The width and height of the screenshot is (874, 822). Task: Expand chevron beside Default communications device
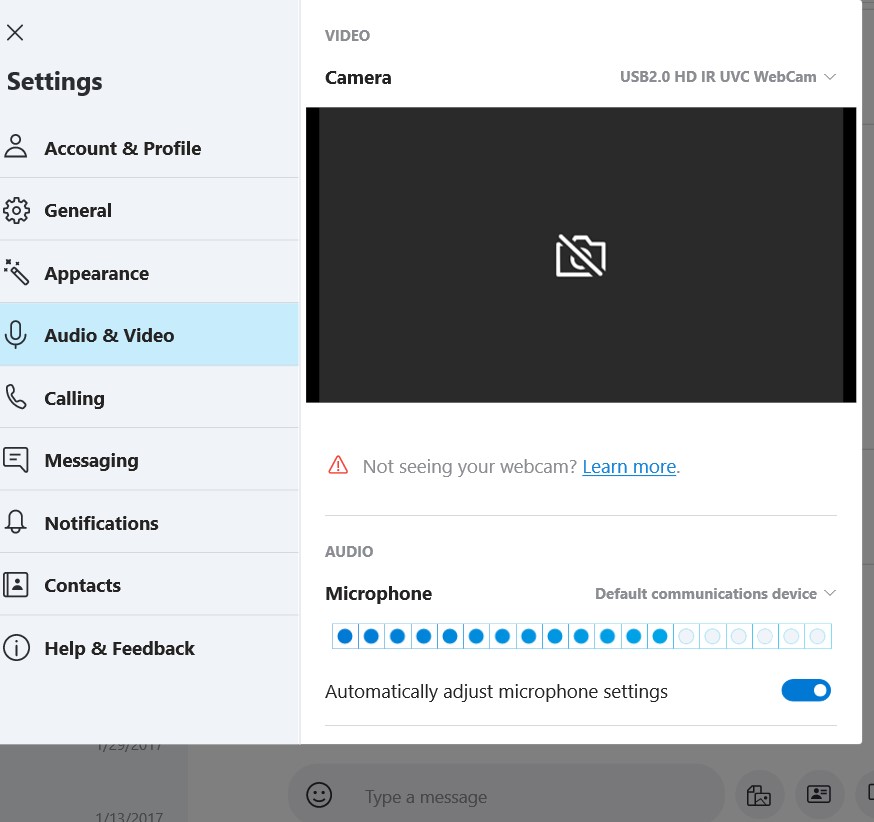coord(829,592)
